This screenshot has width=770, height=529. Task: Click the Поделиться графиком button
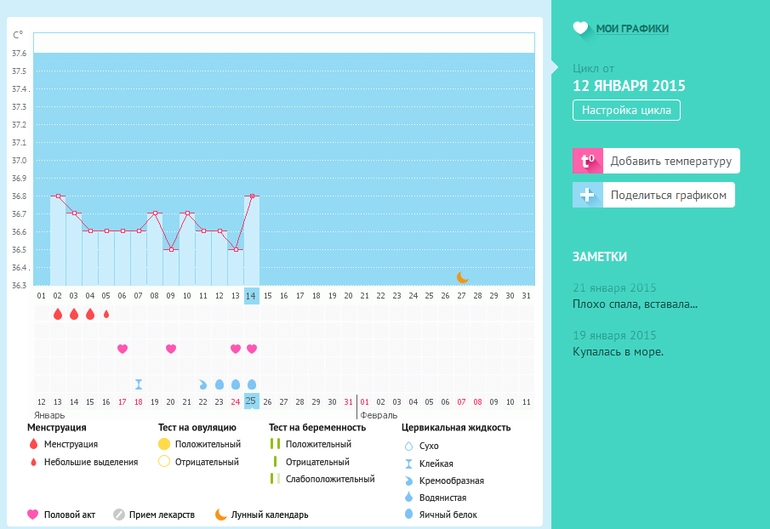point(668,195)
